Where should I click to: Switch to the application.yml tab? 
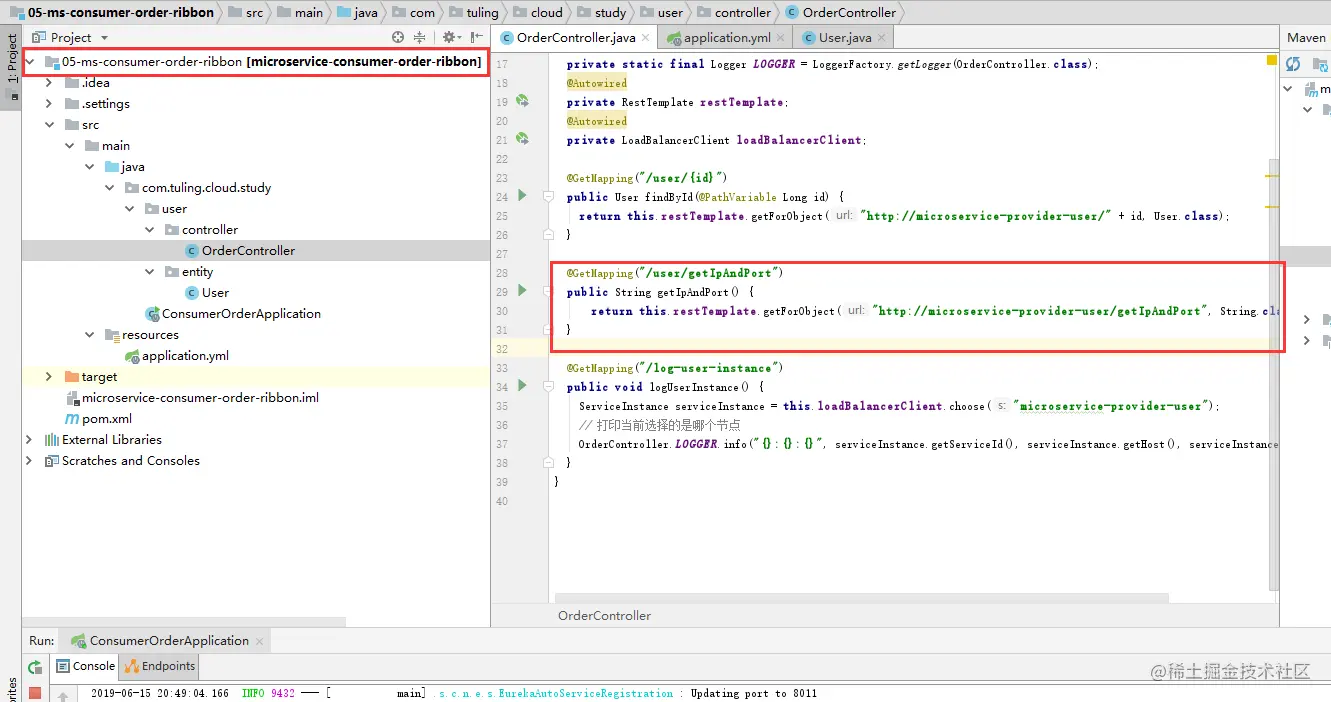[726, 38]
